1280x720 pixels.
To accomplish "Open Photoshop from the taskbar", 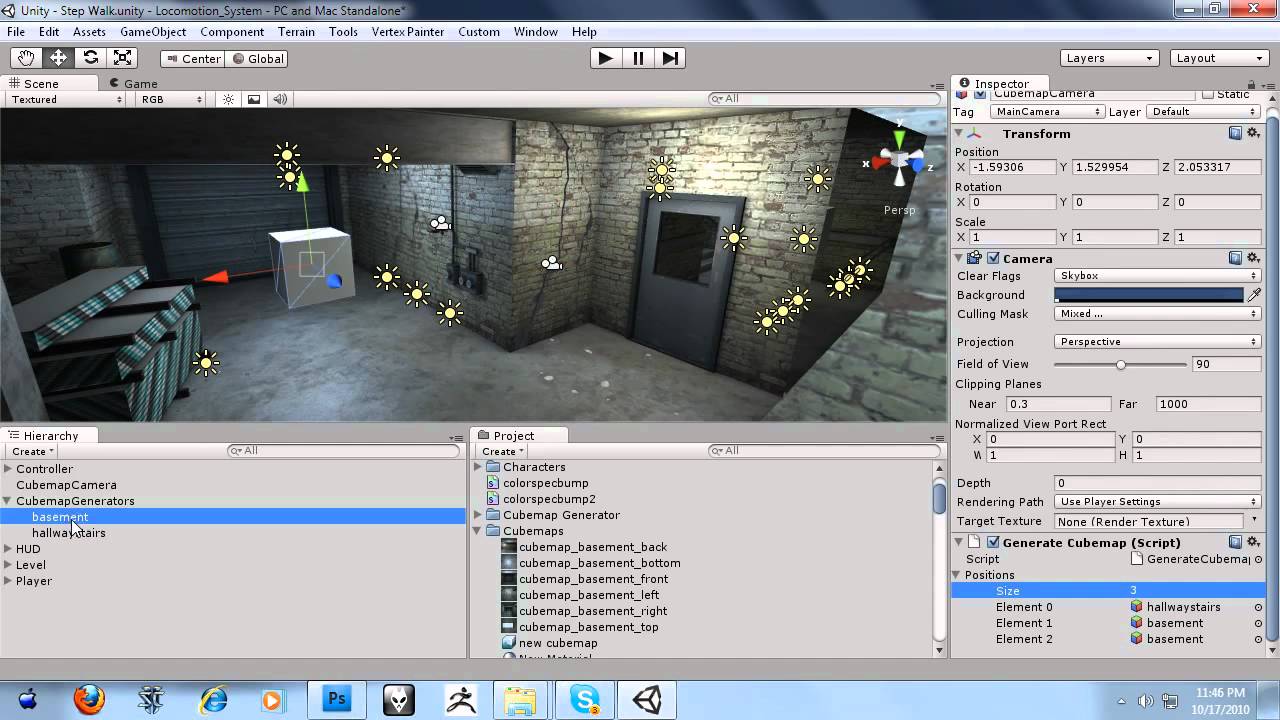I will 336,700.
